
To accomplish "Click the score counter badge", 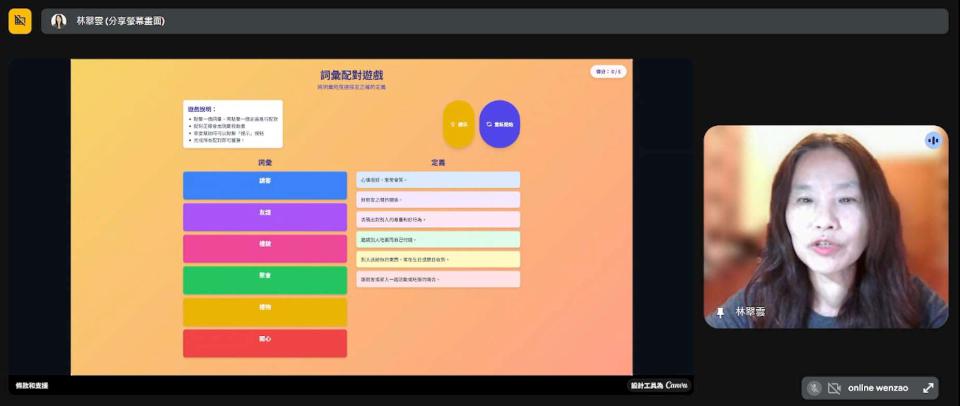I will pos(608,71).
